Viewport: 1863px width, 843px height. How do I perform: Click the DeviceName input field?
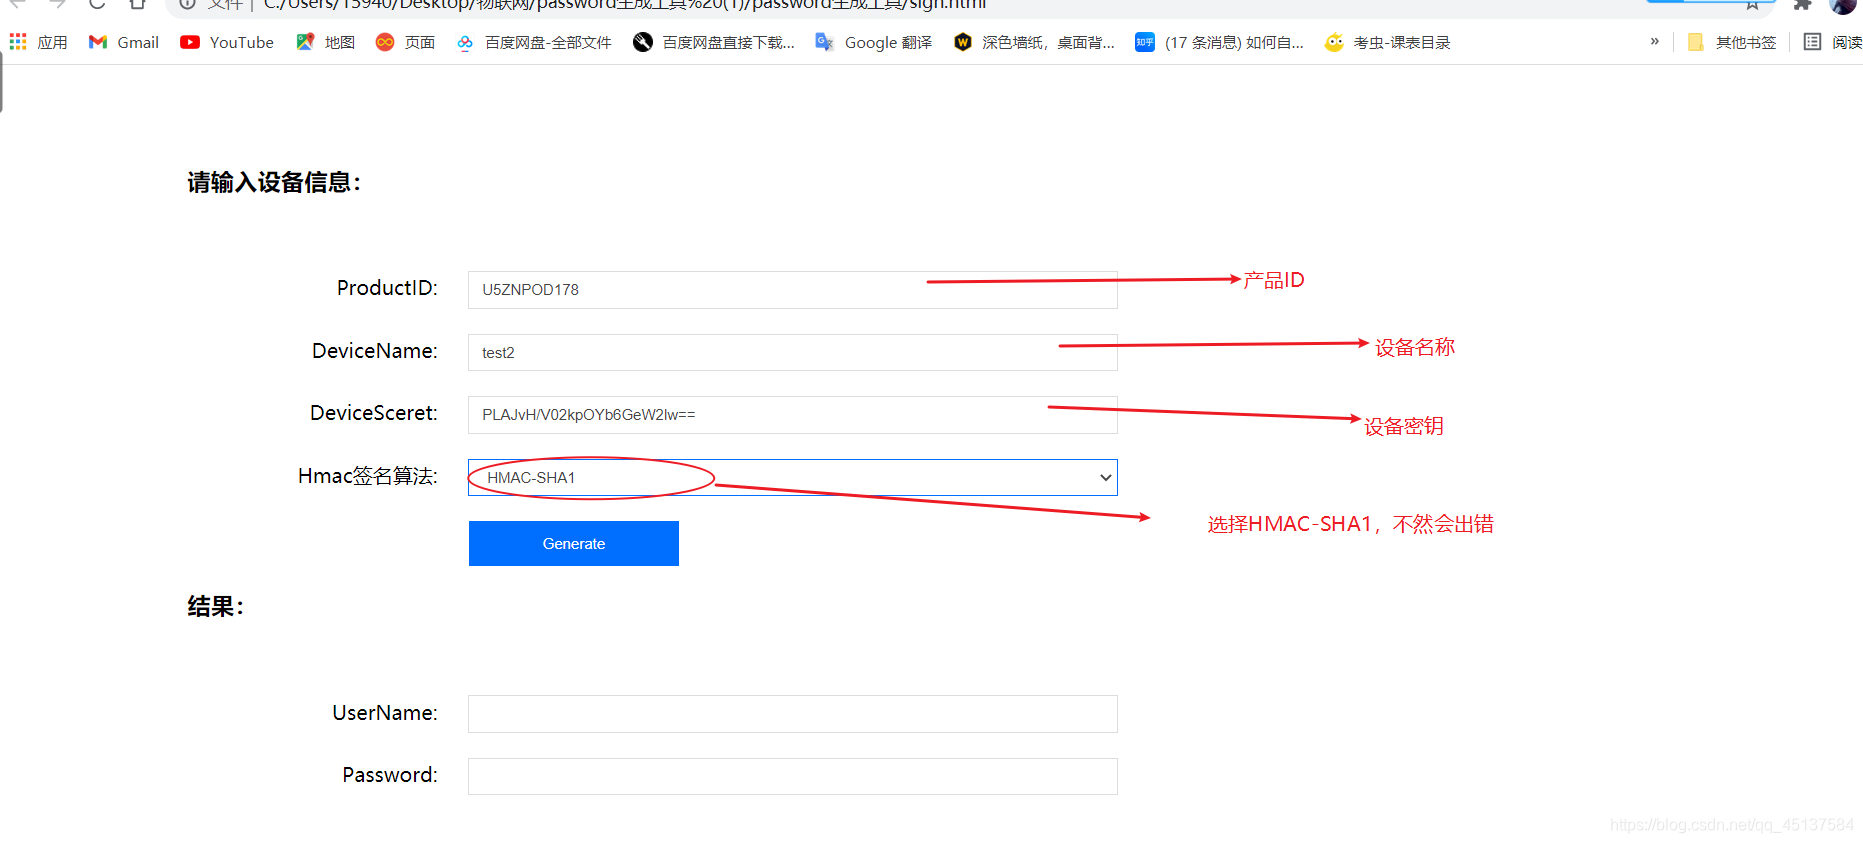click(x=792, y=352)
